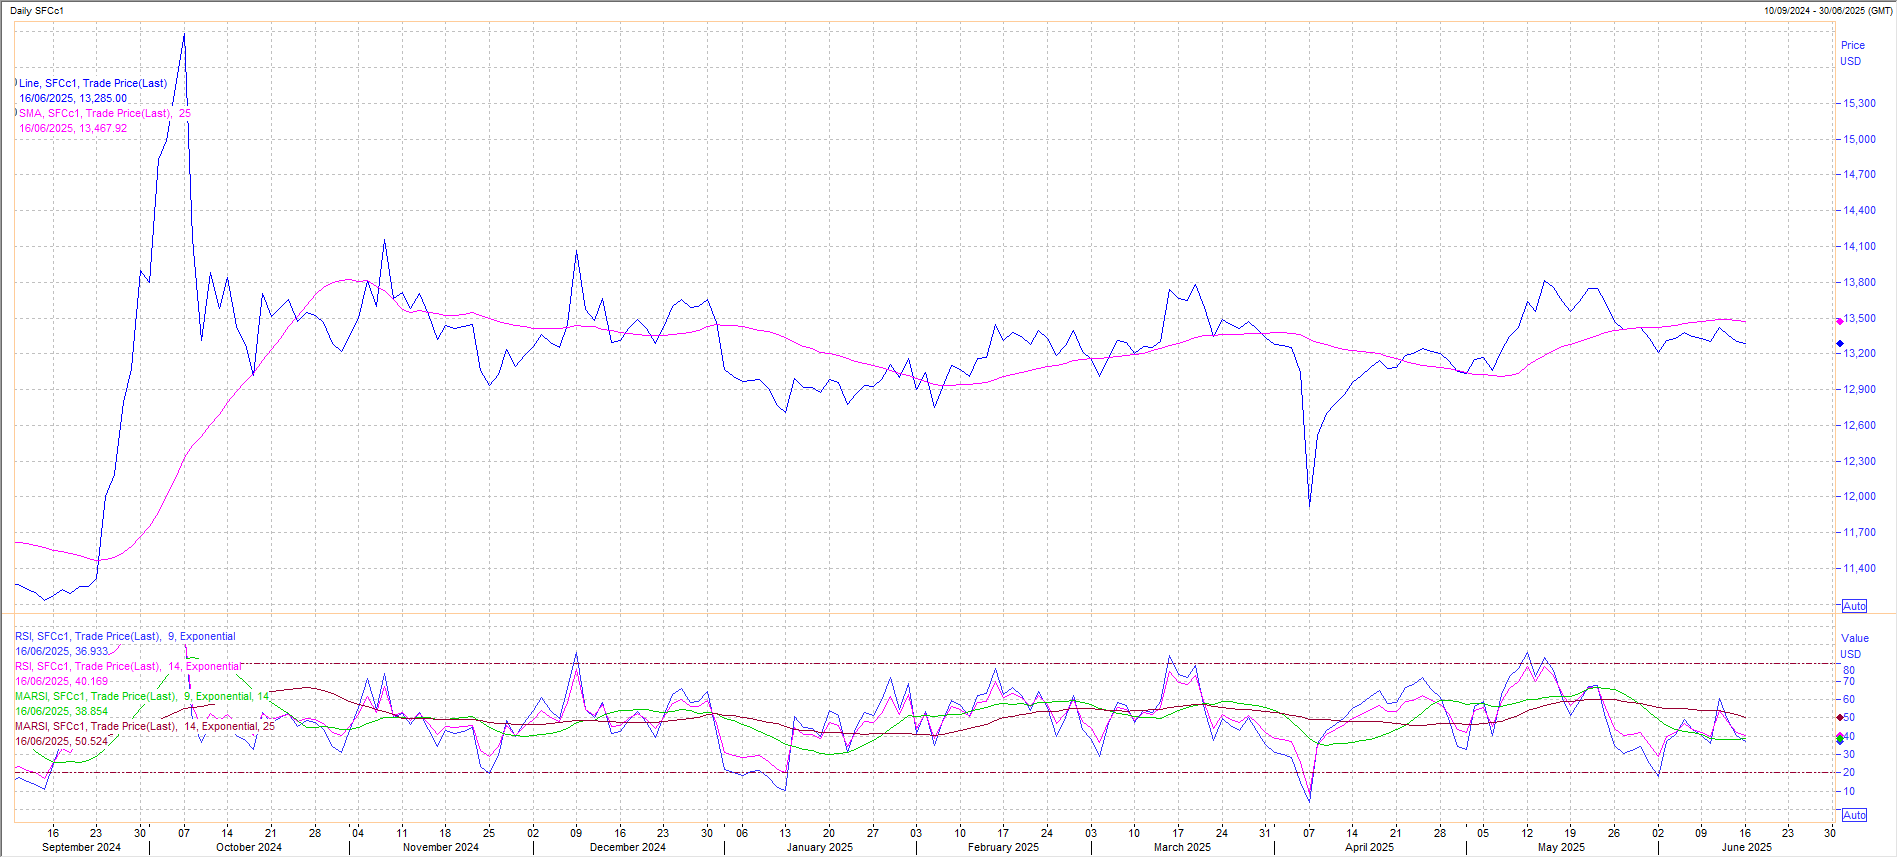1898x858 pixels.
Task: Click the dark red MARSI marker on the RSI axis
Action: (x=1840, y=718)
